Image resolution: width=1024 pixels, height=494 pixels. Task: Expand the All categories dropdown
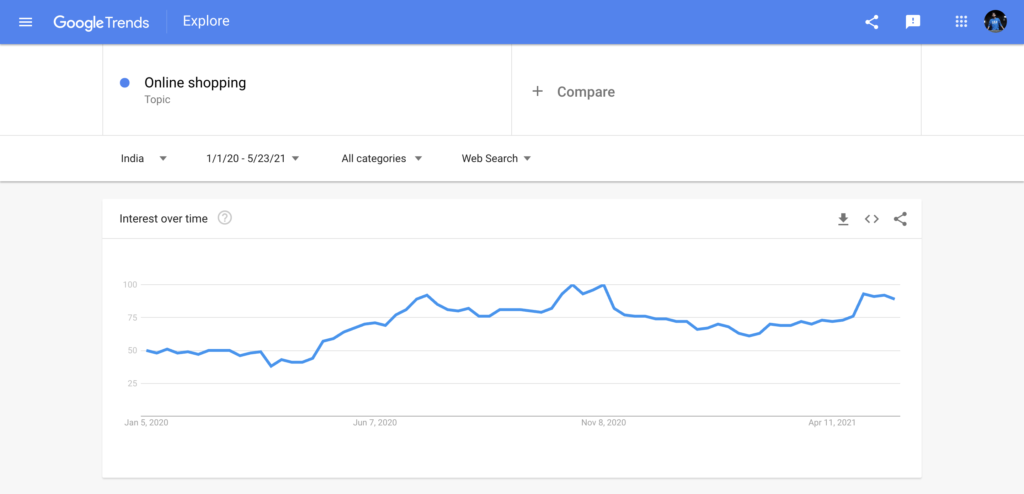381,158
